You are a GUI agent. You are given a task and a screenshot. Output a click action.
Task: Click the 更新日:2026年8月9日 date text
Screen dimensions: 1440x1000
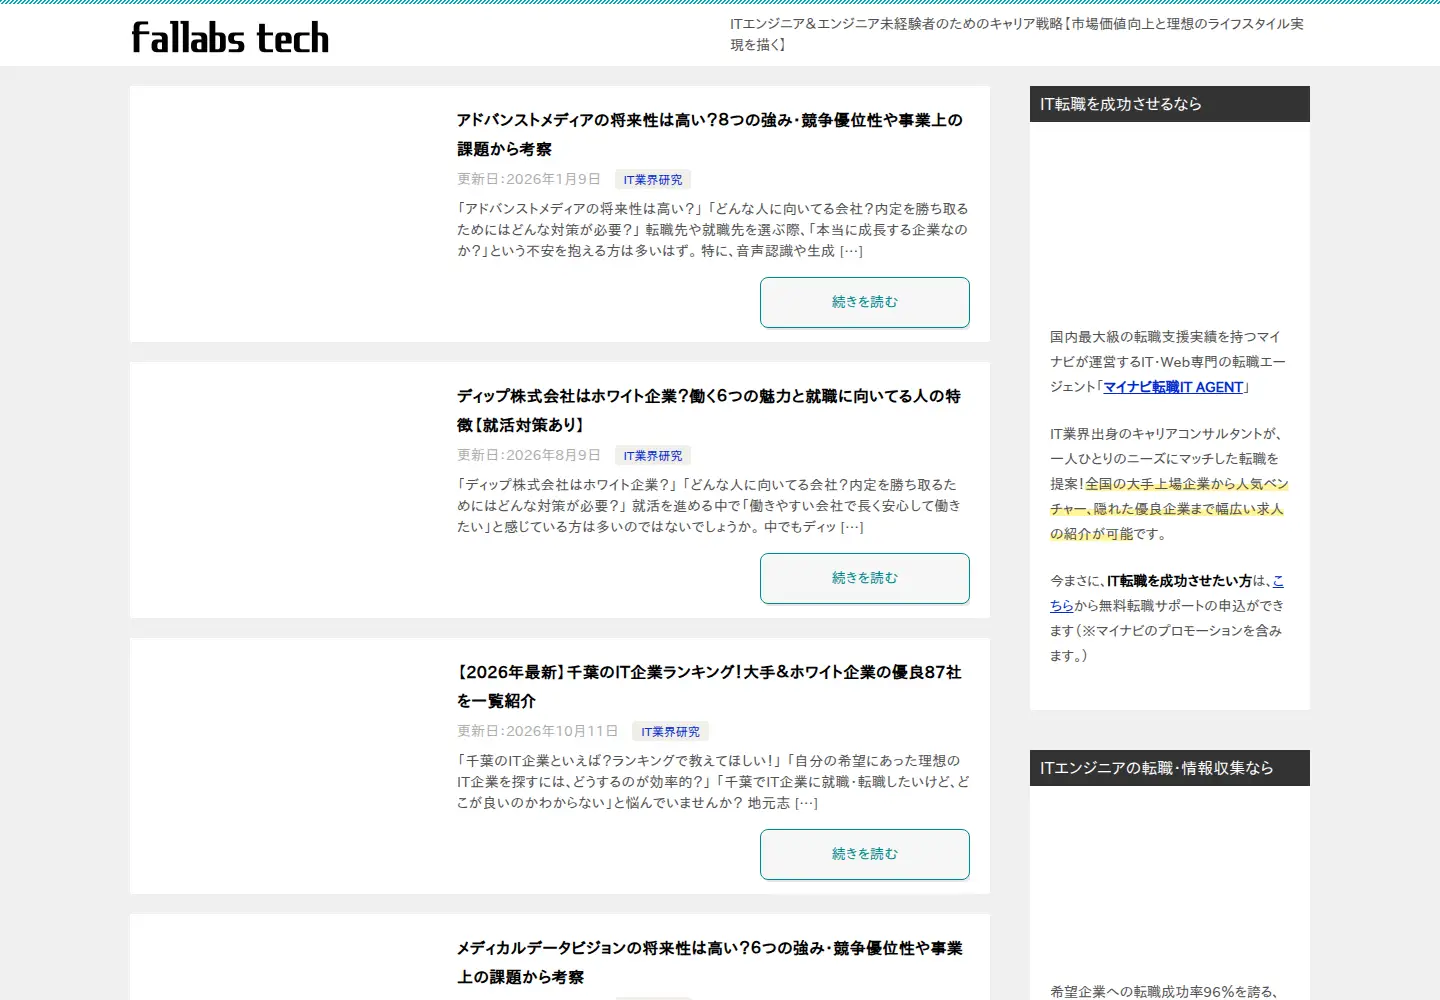click(x=529, y=455)
